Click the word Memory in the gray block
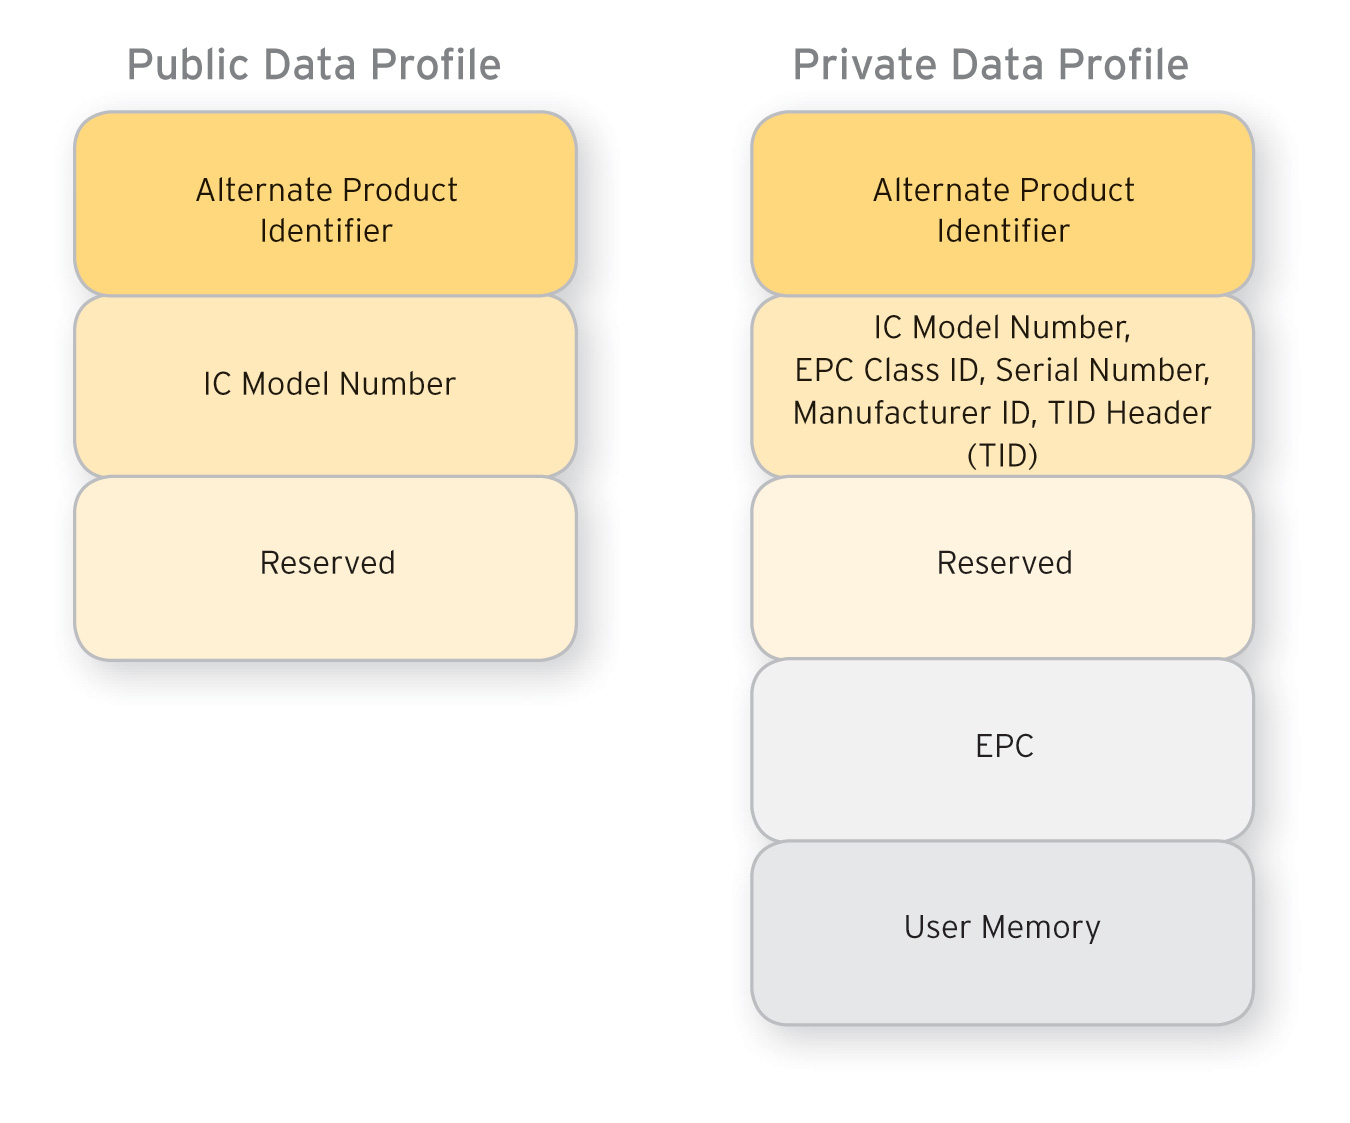 coord(1040,928)
